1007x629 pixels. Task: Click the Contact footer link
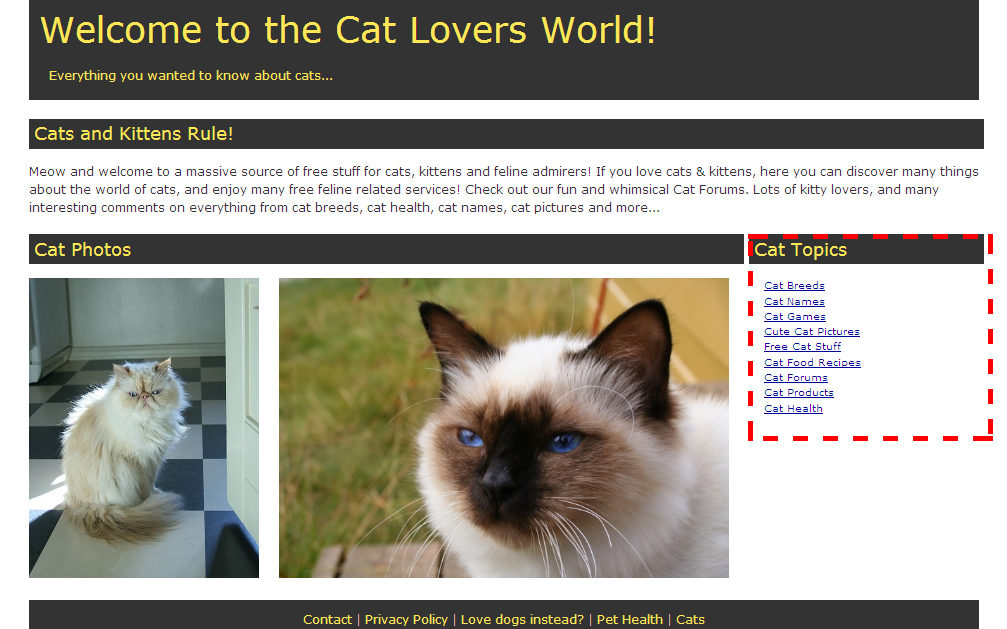pyautogui.click(x=328, y=619)
